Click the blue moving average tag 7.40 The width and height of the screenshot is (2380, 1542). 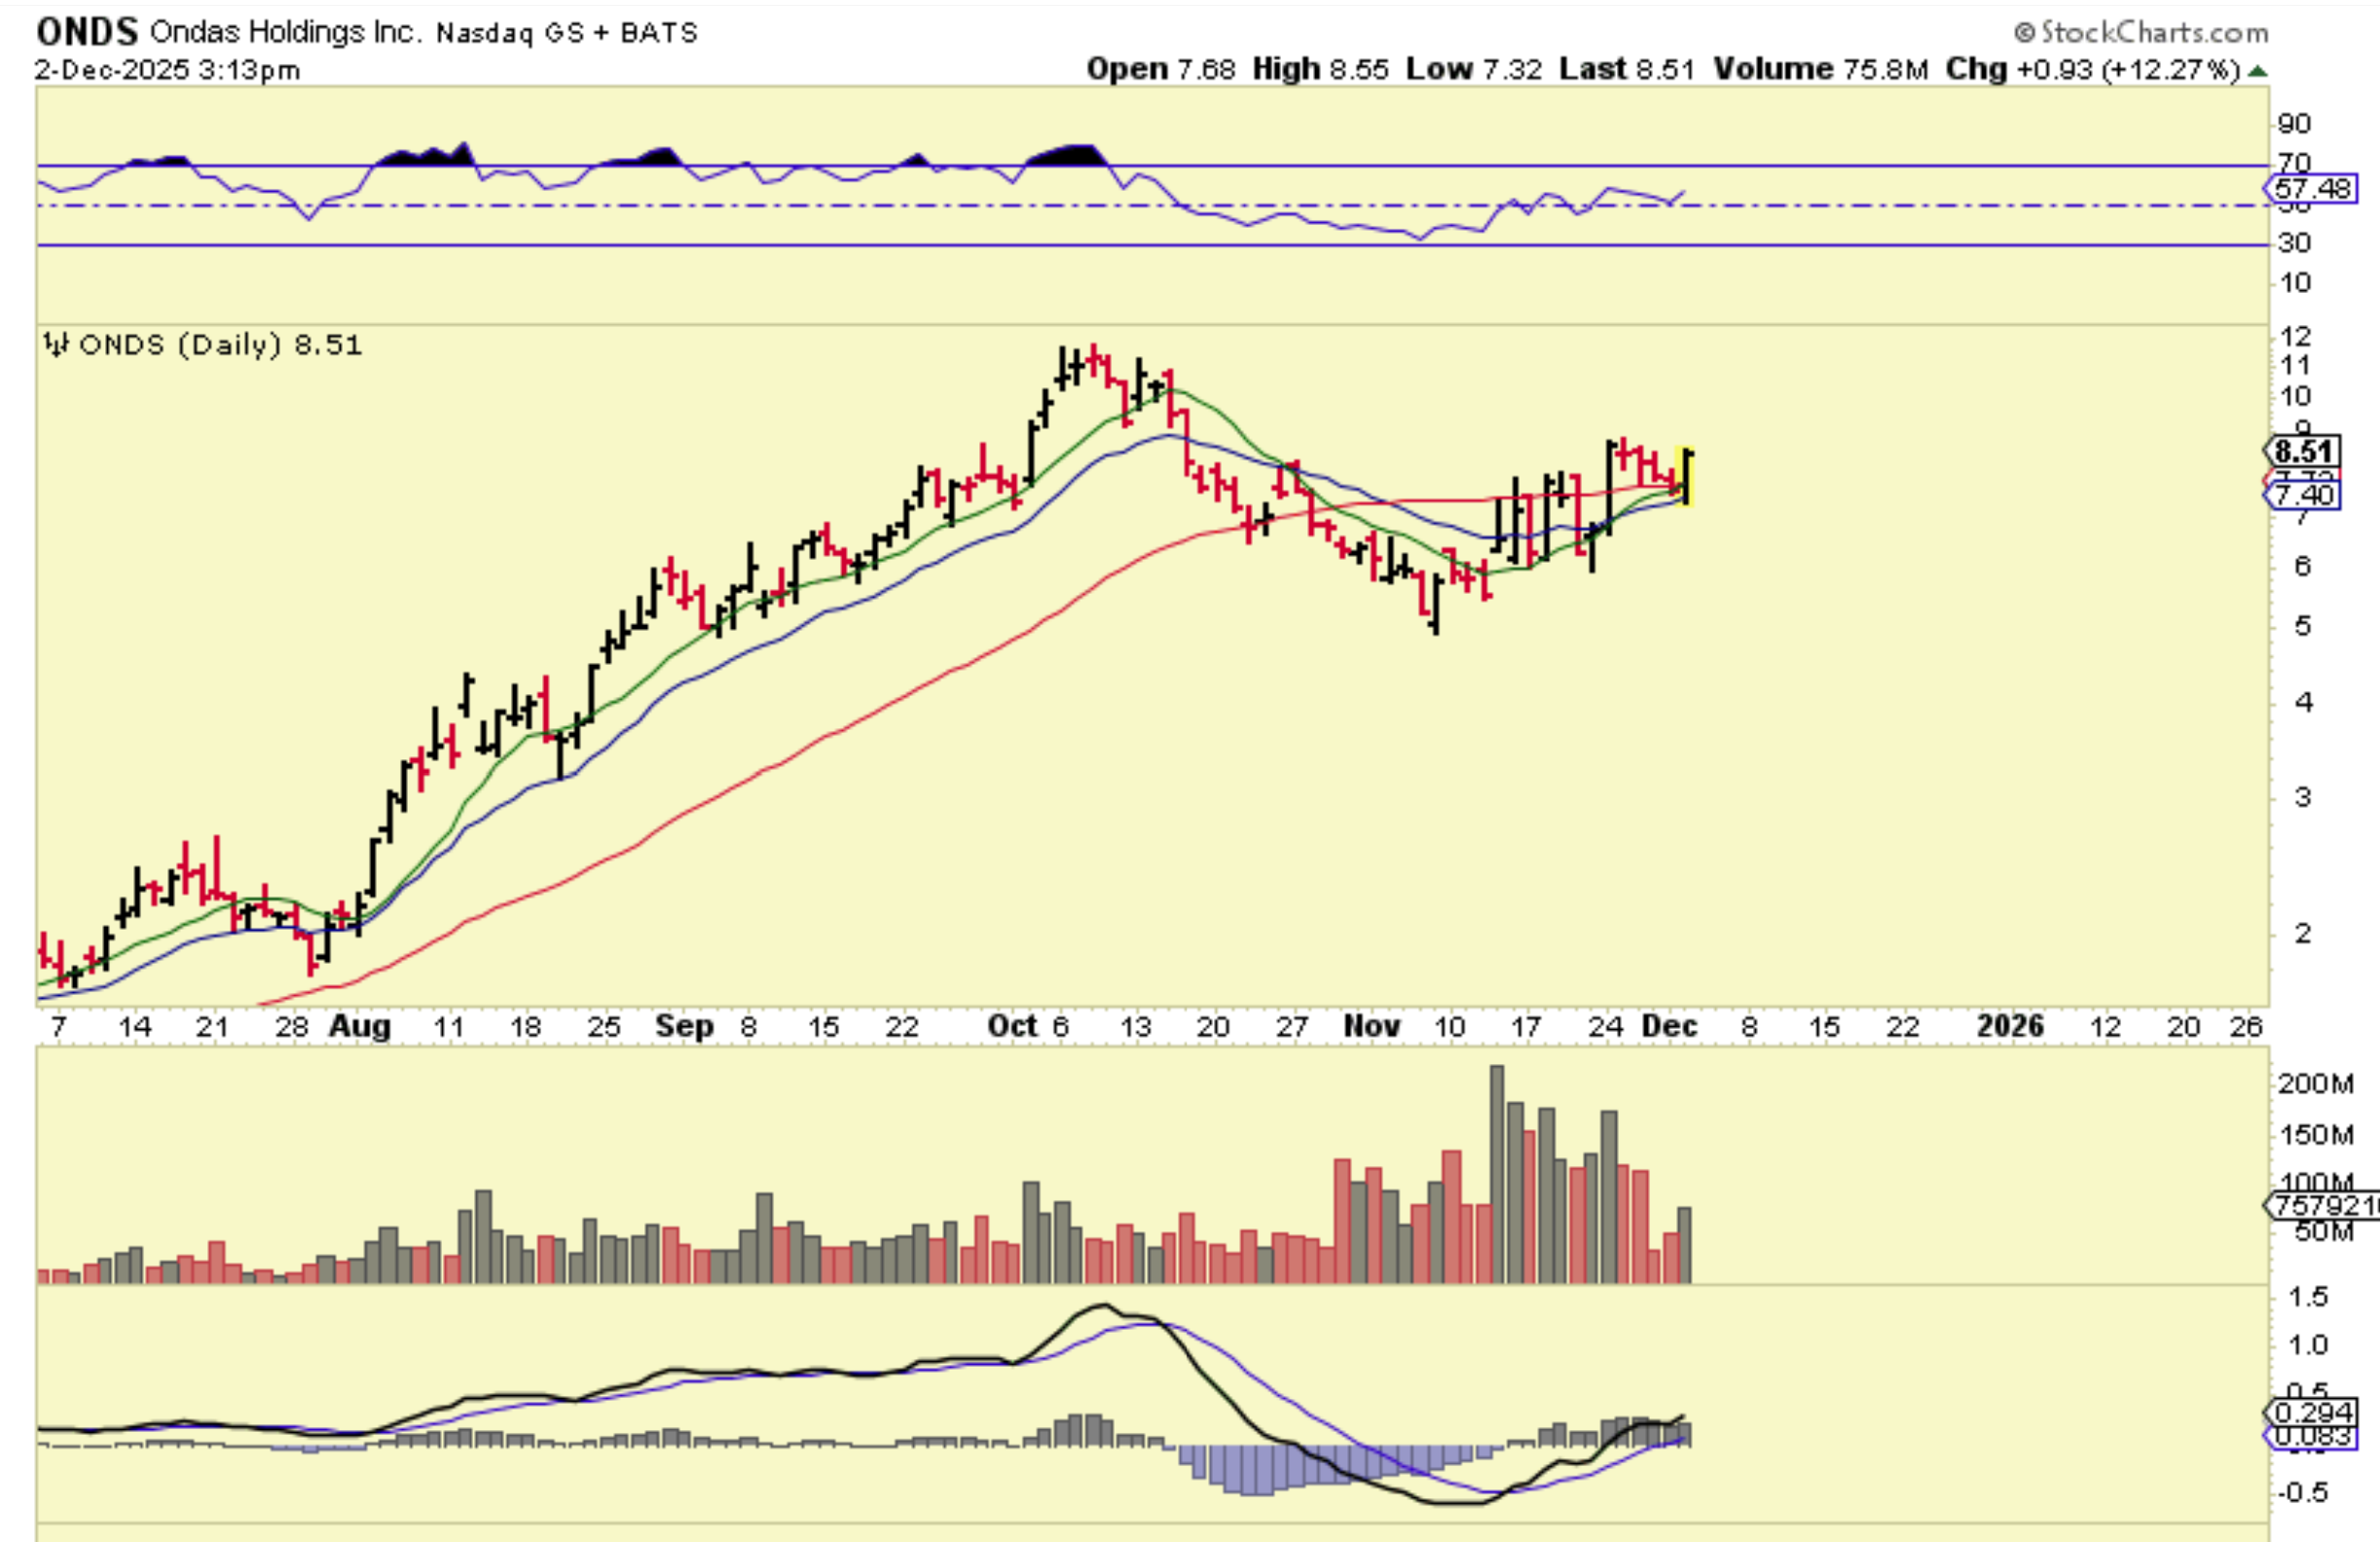2303,495
